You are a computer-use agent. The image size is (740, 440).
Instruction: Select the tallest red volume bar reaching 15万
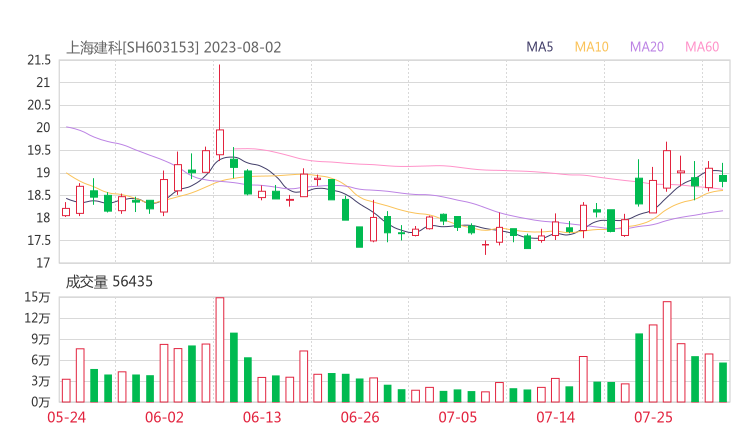pos(219,350)
